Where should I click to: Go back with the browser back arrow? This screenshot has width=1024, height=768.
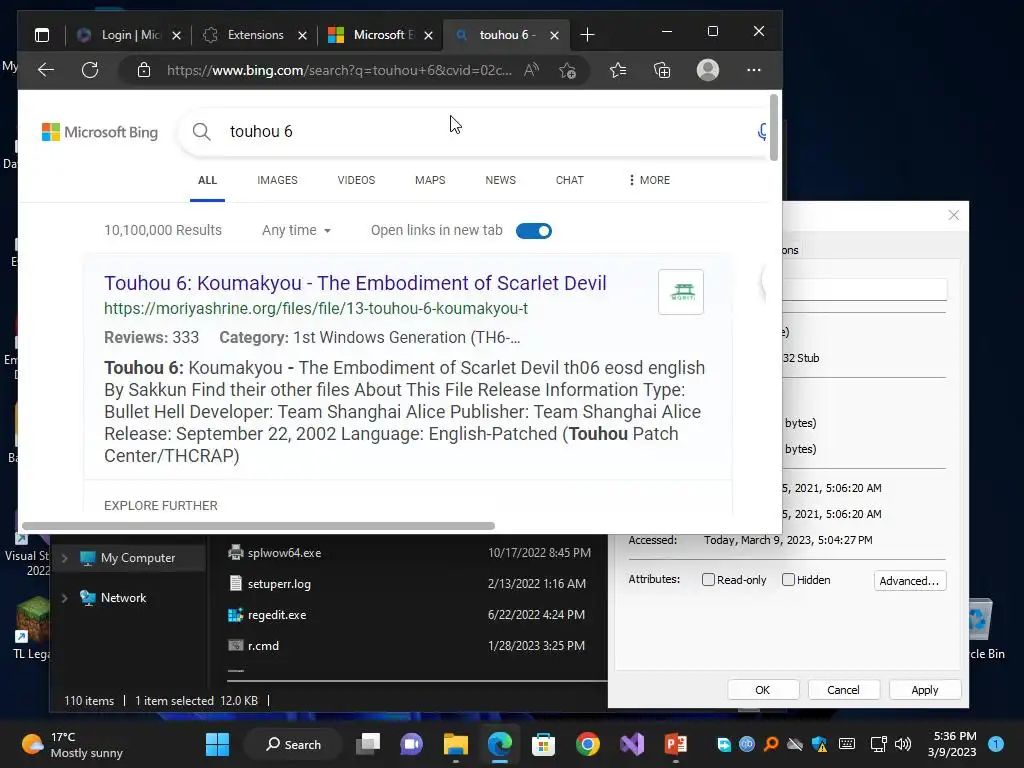46,70
